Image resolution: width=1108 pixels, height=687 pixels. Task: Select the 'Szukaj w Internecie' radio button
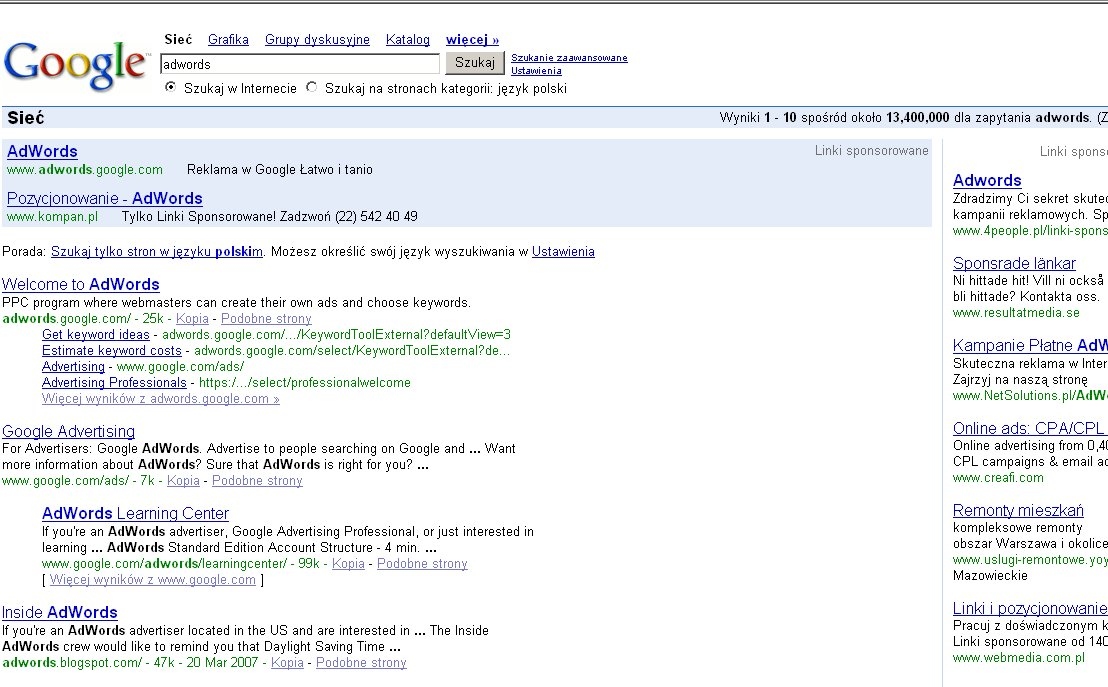[x=170, y=88]
